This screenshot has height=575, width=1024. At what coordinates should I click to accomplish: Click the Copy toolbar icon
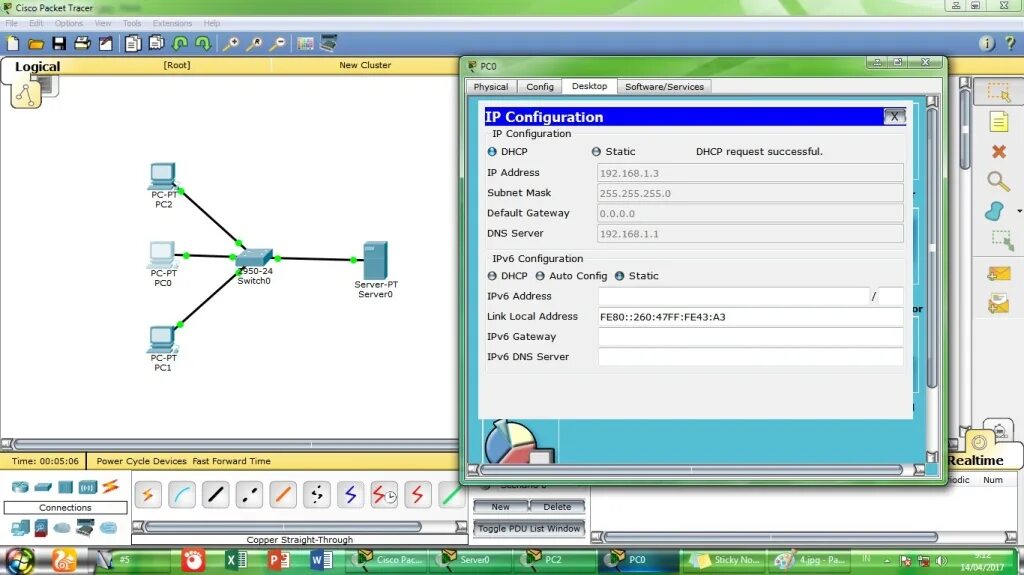(x=133, y=44)
